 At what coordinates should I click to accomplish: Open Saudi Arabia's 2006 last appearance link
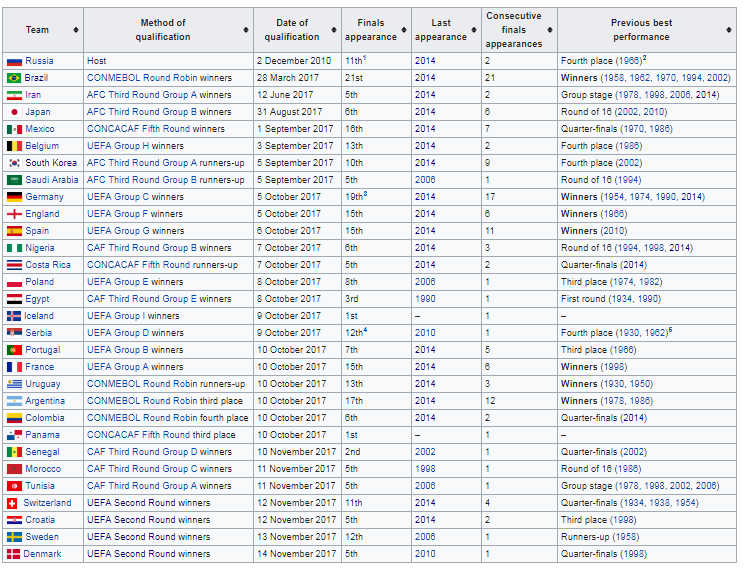[425, 180]
